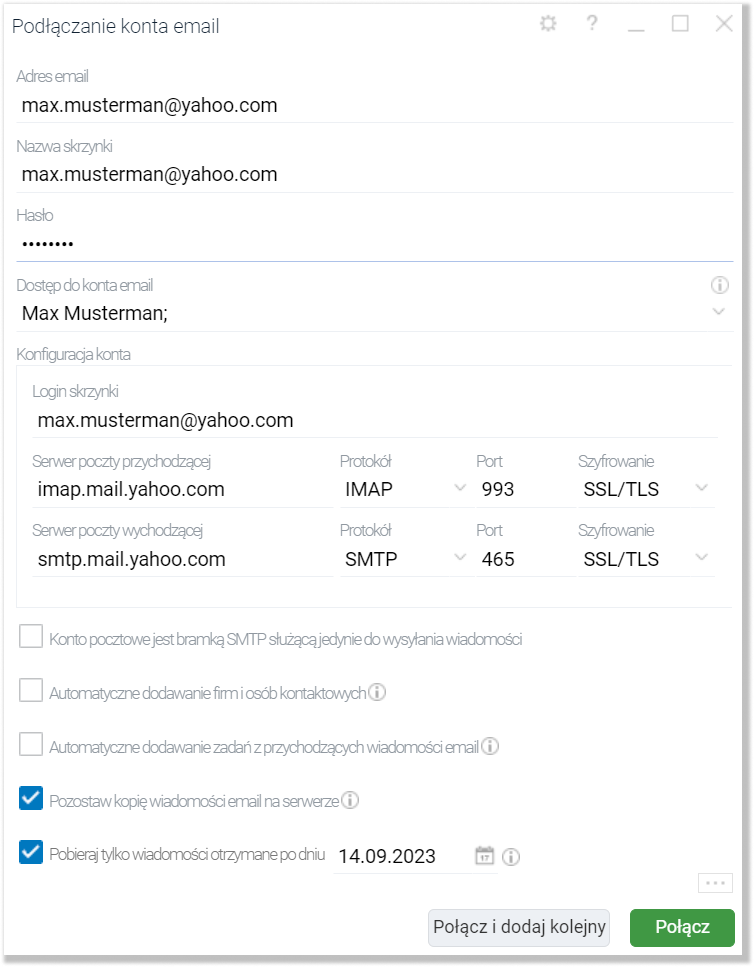Uncheck Pobieraj tylko wiadomości otrzymane po dniu
754x967 pixels.
point(32,854)
